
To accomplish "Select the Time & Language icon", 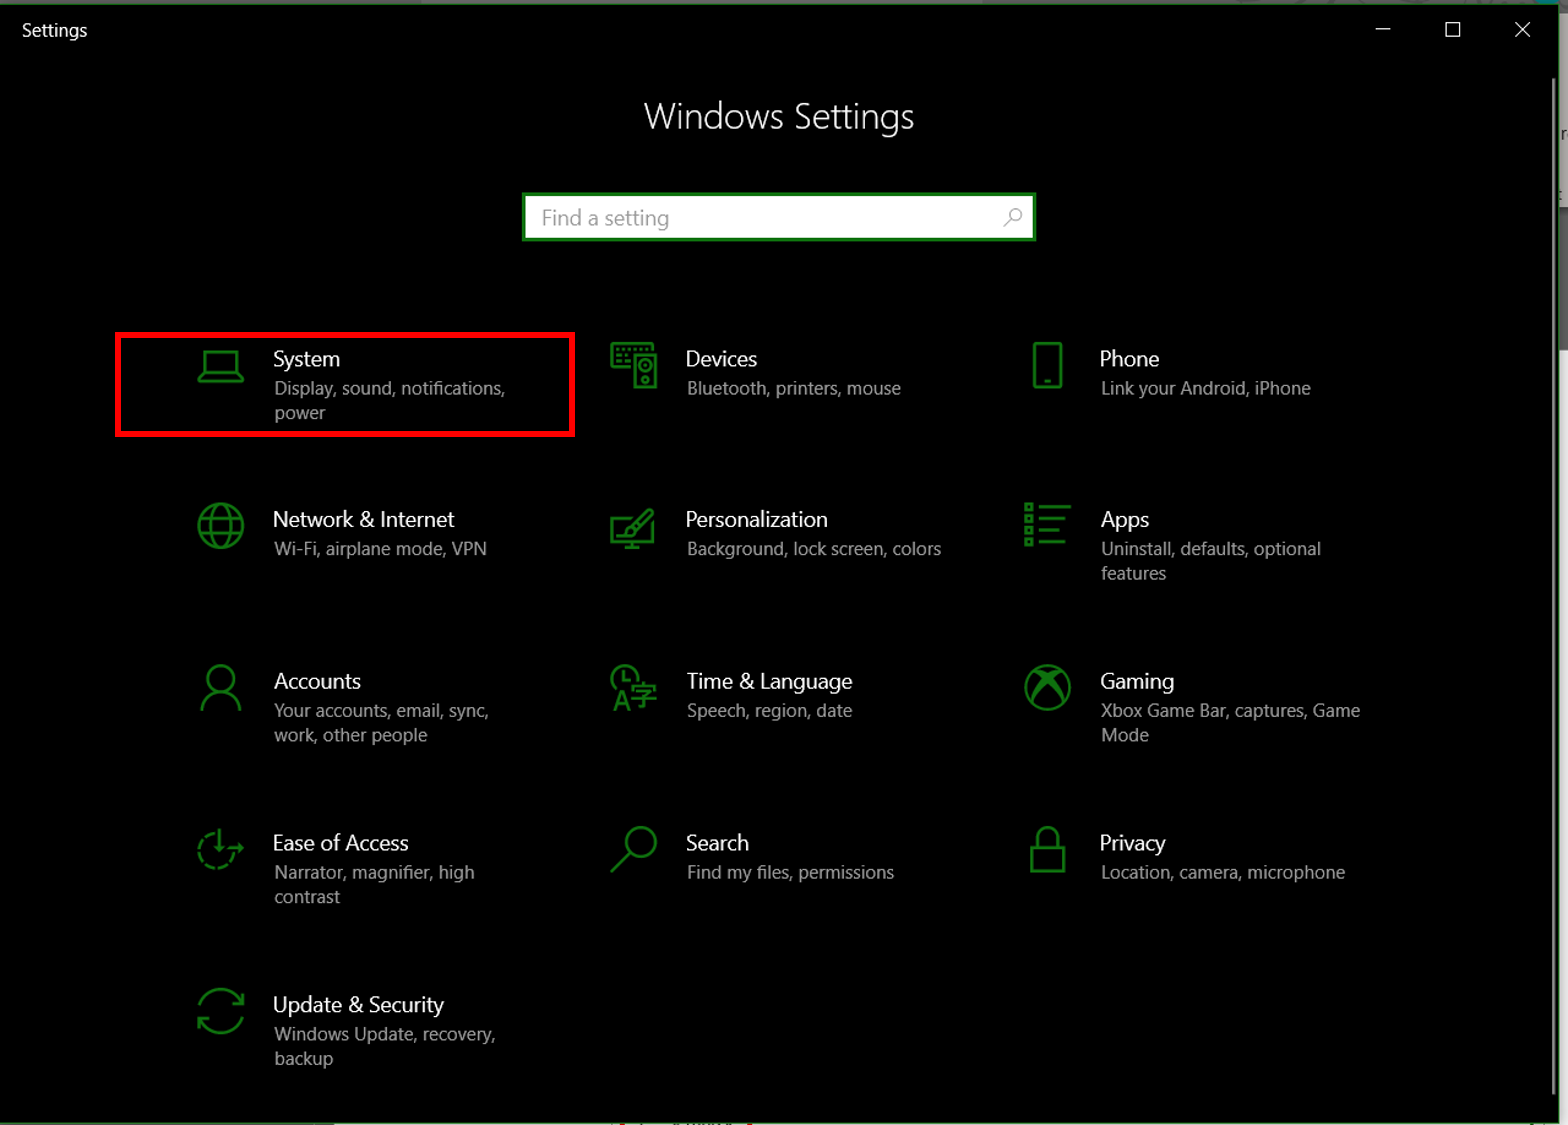I will click(x=633, y=688).
